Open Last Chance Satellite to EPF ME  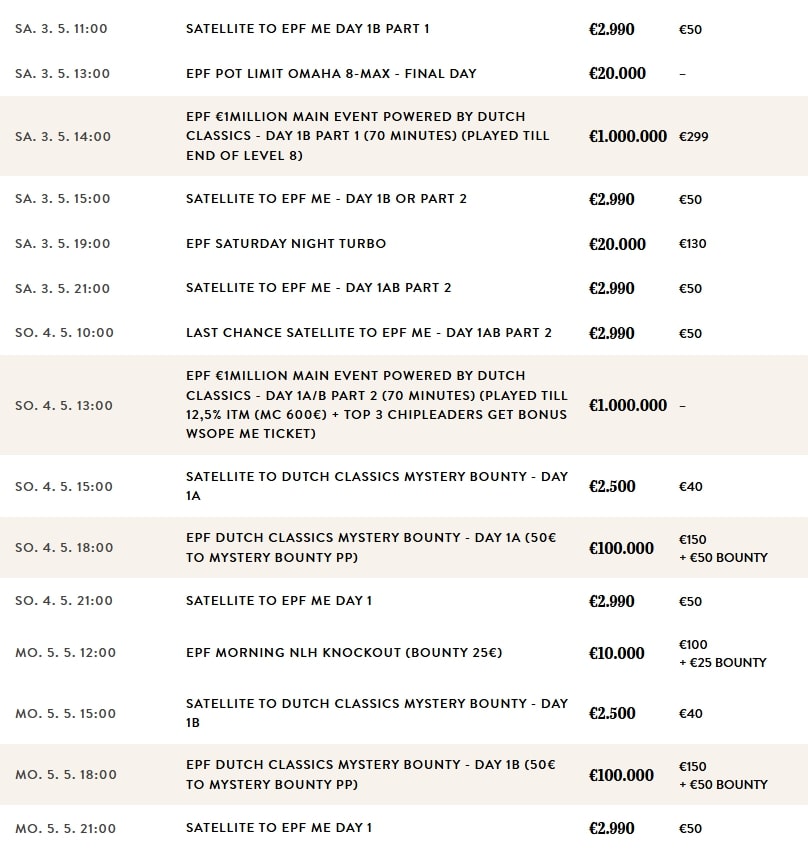pos(369,332)
